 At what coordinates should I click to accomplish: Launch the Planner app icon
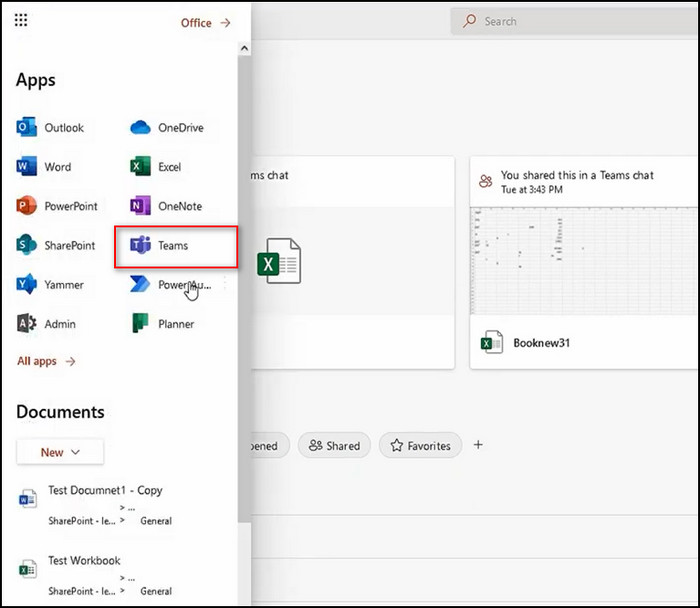[x=140, y=324]
